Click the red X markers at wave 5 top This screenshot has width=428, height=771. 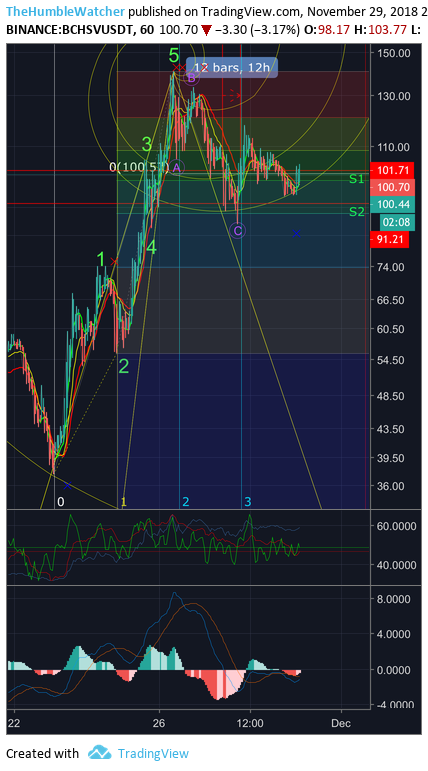point(180,67)
